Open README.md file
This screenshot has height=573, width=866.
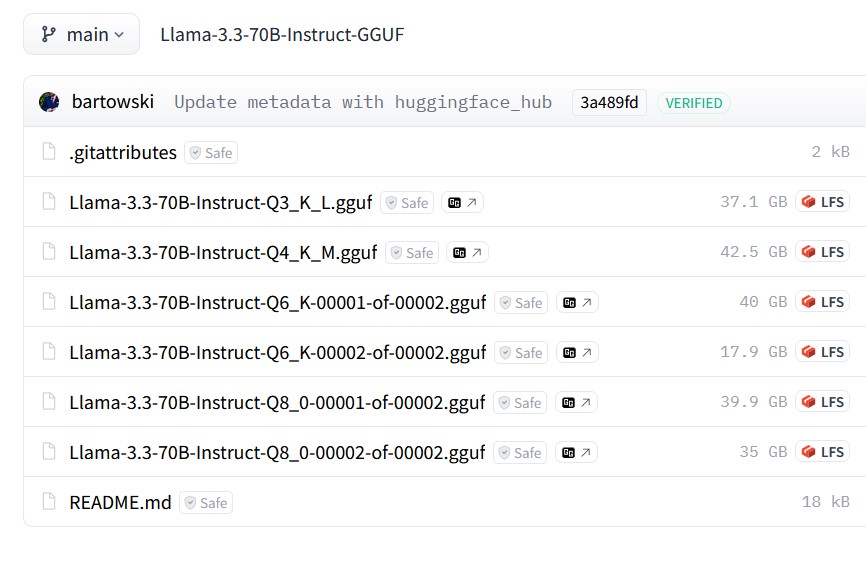pos(120,502)
